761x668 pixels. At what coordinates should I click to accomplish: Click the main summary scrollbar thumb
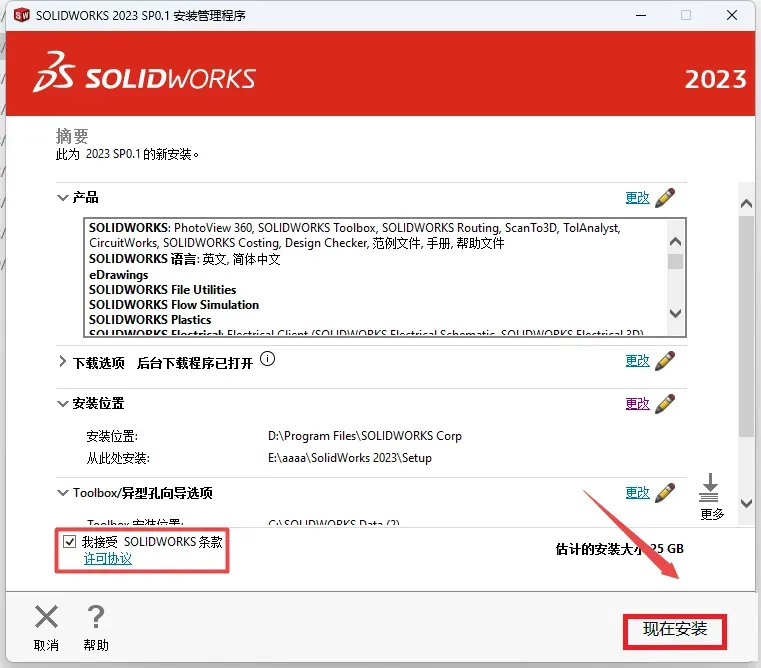click(x=746, y=326)
